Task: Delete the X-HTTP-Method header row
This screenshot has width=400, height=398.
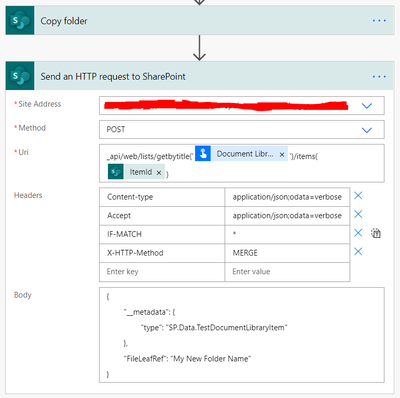Action: (x=358, y=252)
